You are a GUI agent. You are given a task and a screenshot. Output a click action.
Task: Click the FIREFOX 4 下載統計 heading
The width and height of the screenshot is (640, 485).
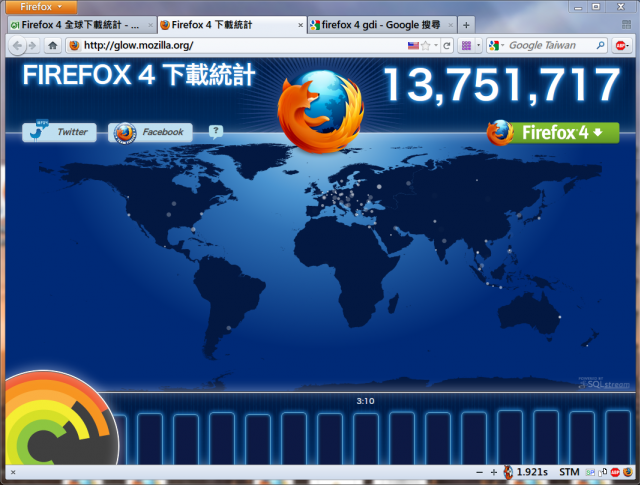click(139, 75)
